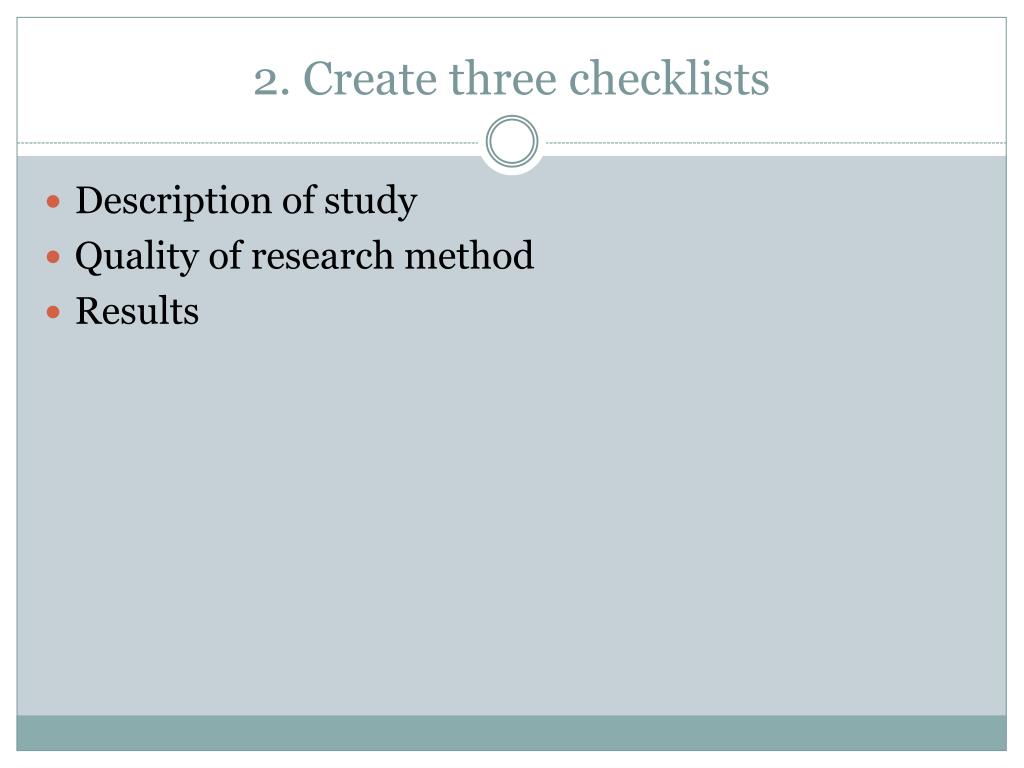The image size is (1024, 768).
Task: Click the dashed divider left of the circle
Action: (x=250, y=143)
